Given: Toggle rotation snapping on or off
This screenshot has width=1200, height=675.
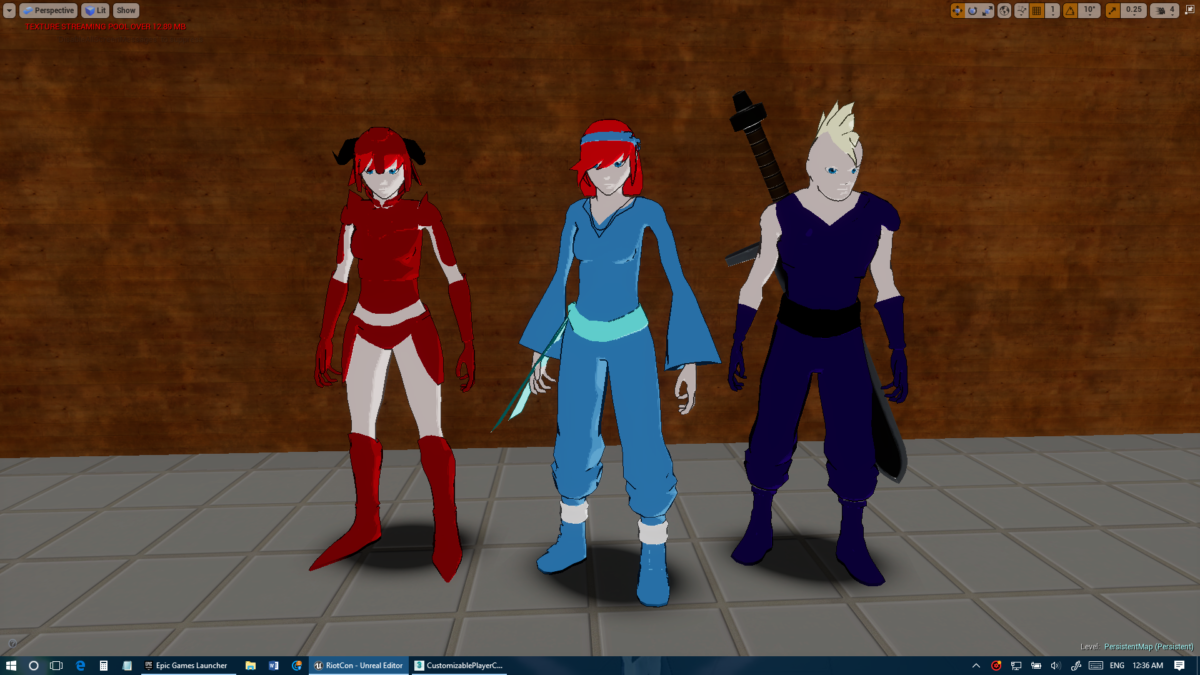Looking at the screenshot, I should pos(1070,10).
